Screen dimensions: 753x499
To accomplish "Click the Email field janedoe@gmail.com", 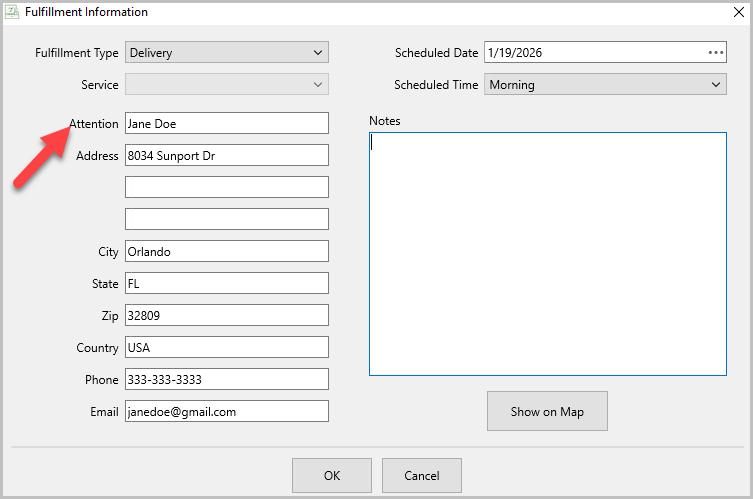I will (227, 412).
